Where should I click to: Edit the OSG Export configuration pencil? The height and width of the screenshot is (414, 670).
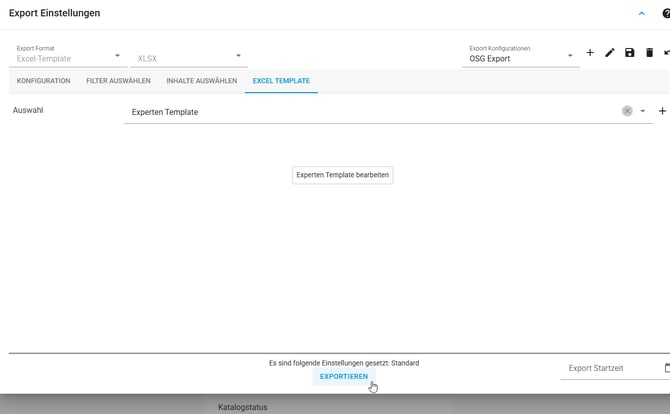coord(610,53)
